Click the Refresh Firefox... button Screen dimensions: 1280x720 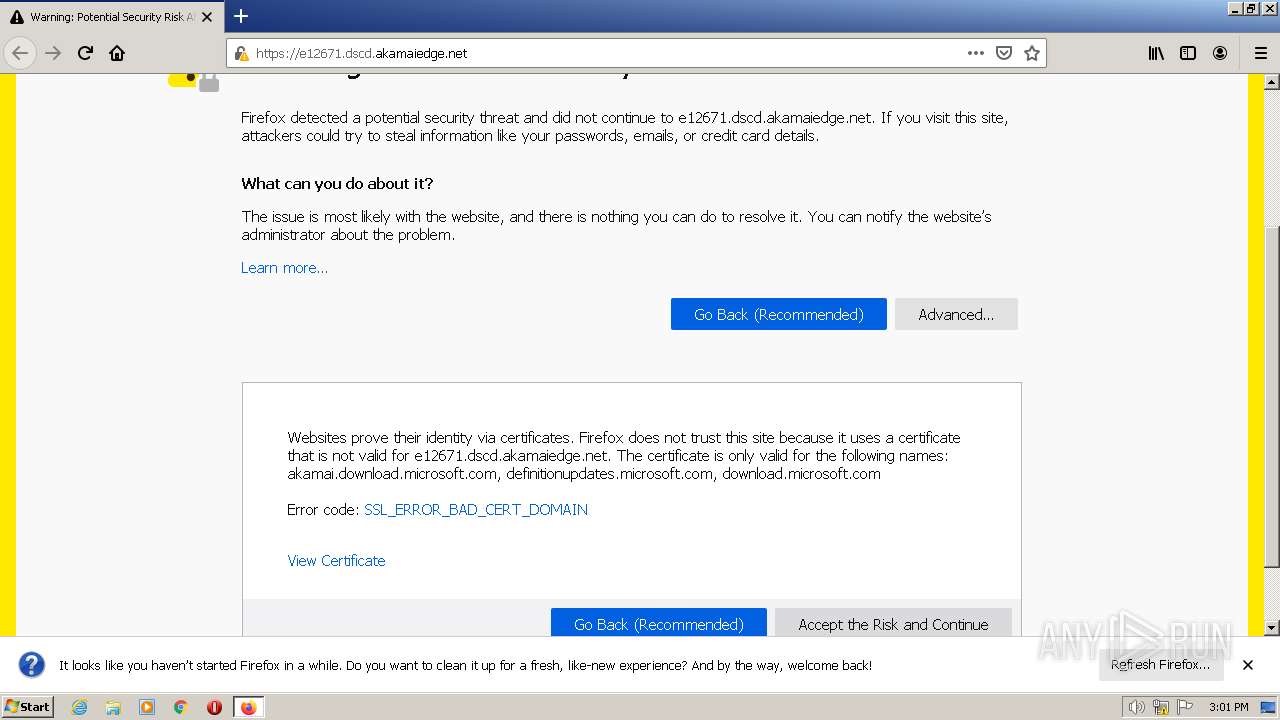pos(1160,664)
